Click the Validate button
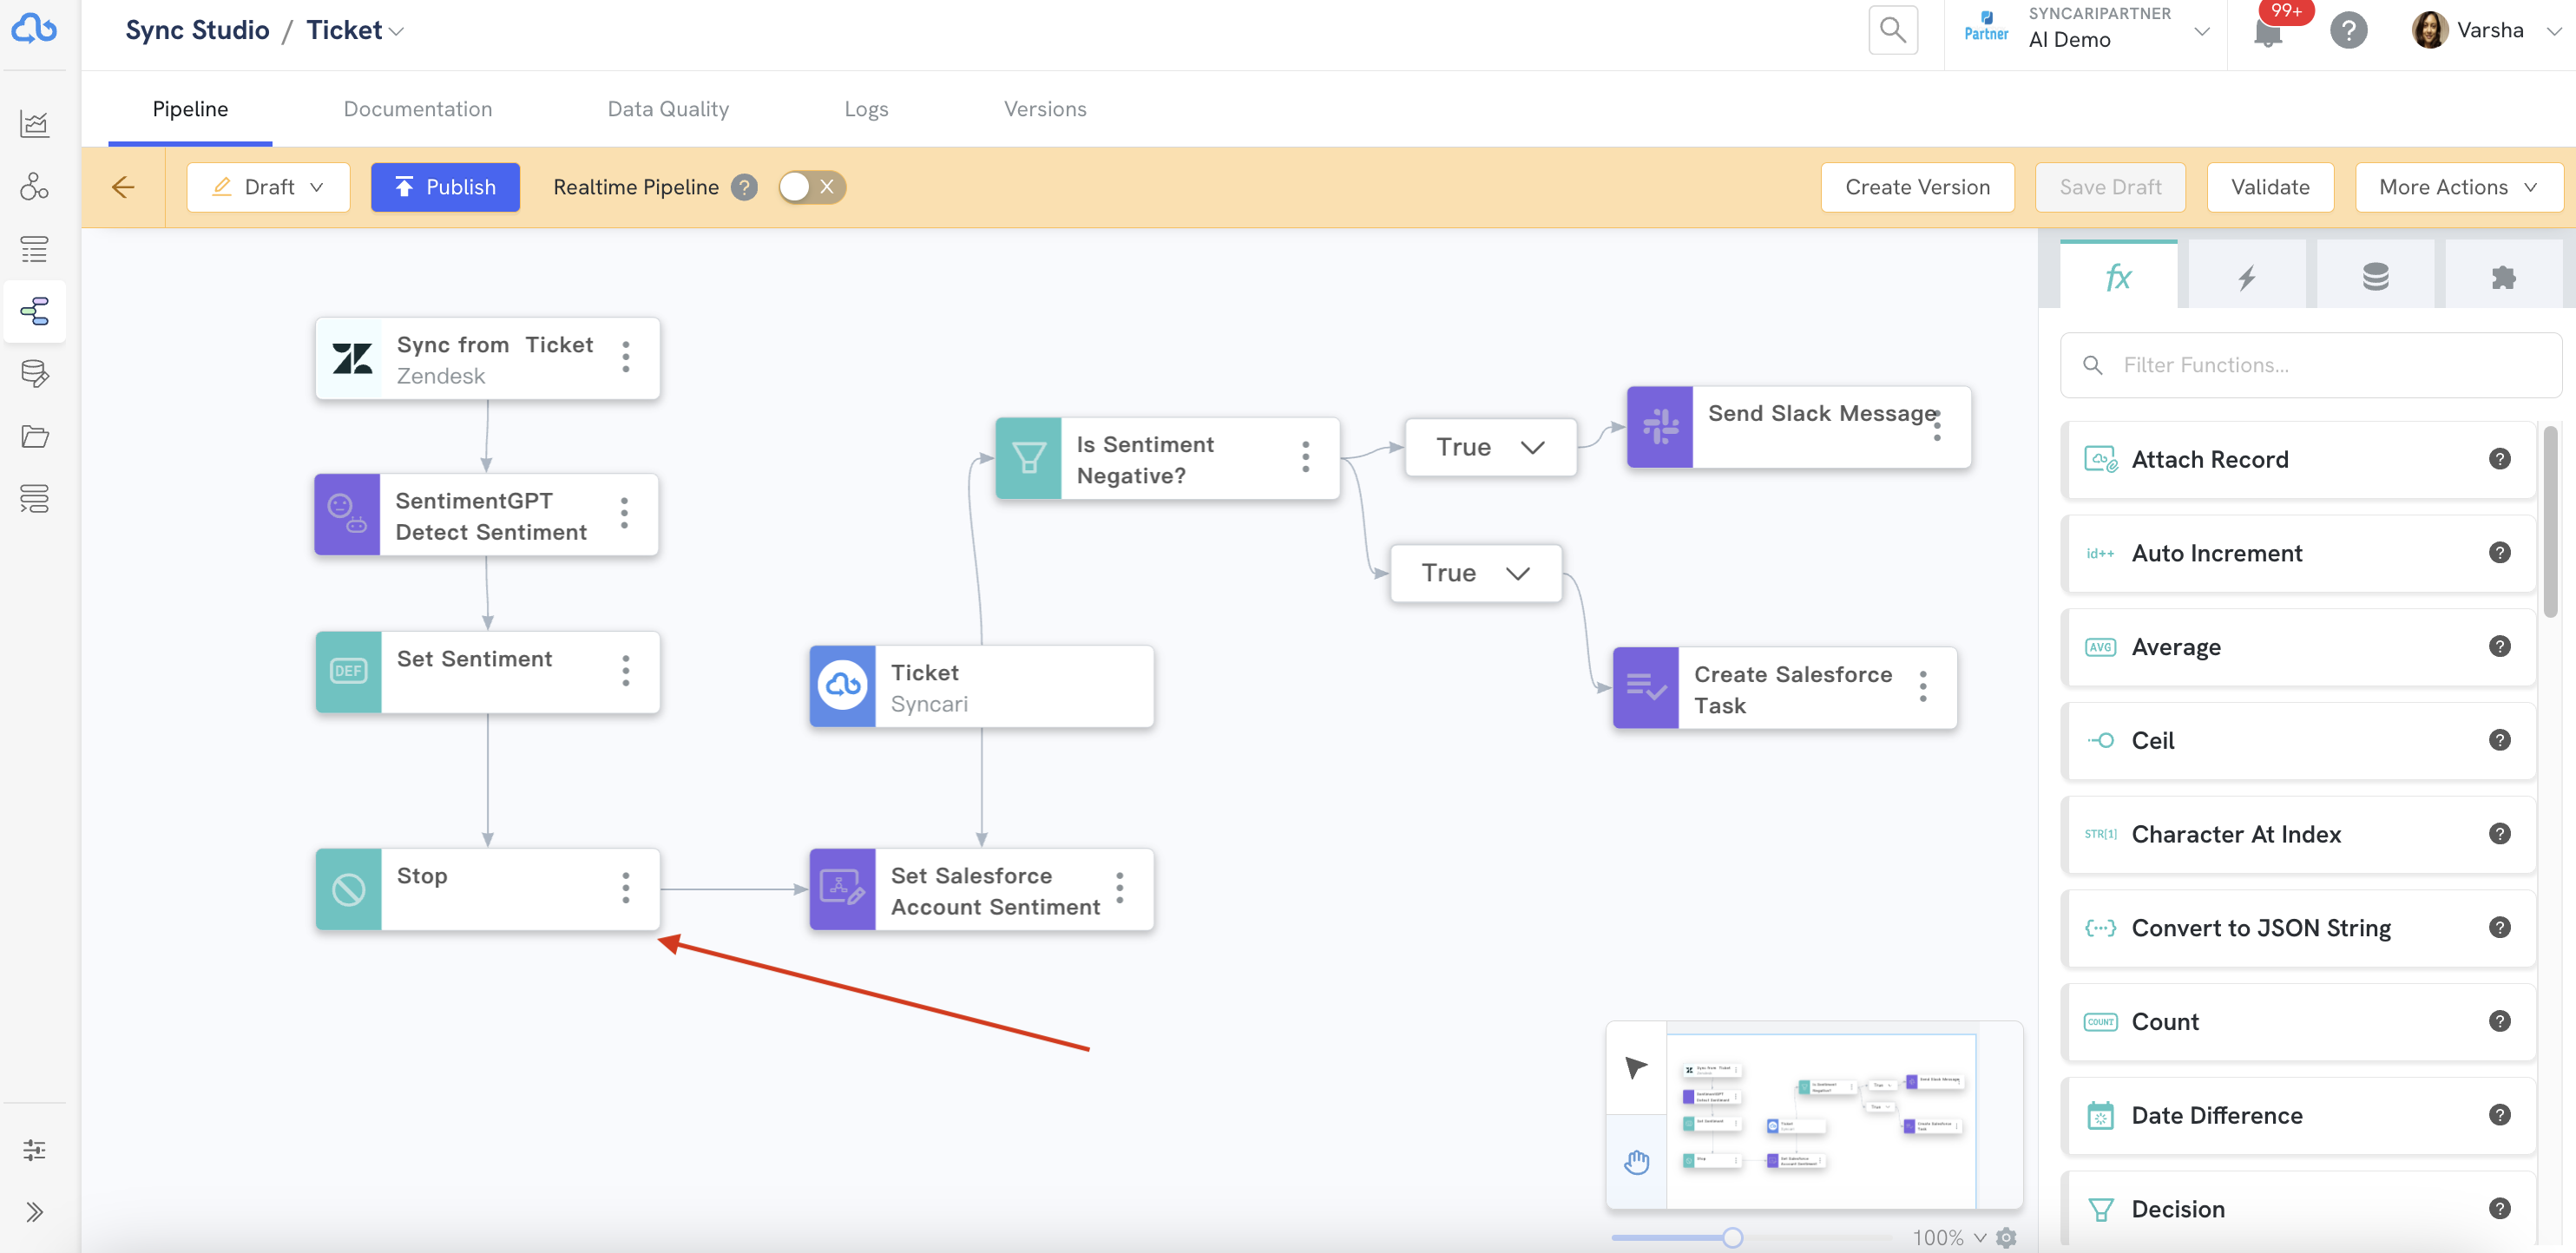The width and height of the screenshot is (2576, 1253). click(x=2270, y=187)
